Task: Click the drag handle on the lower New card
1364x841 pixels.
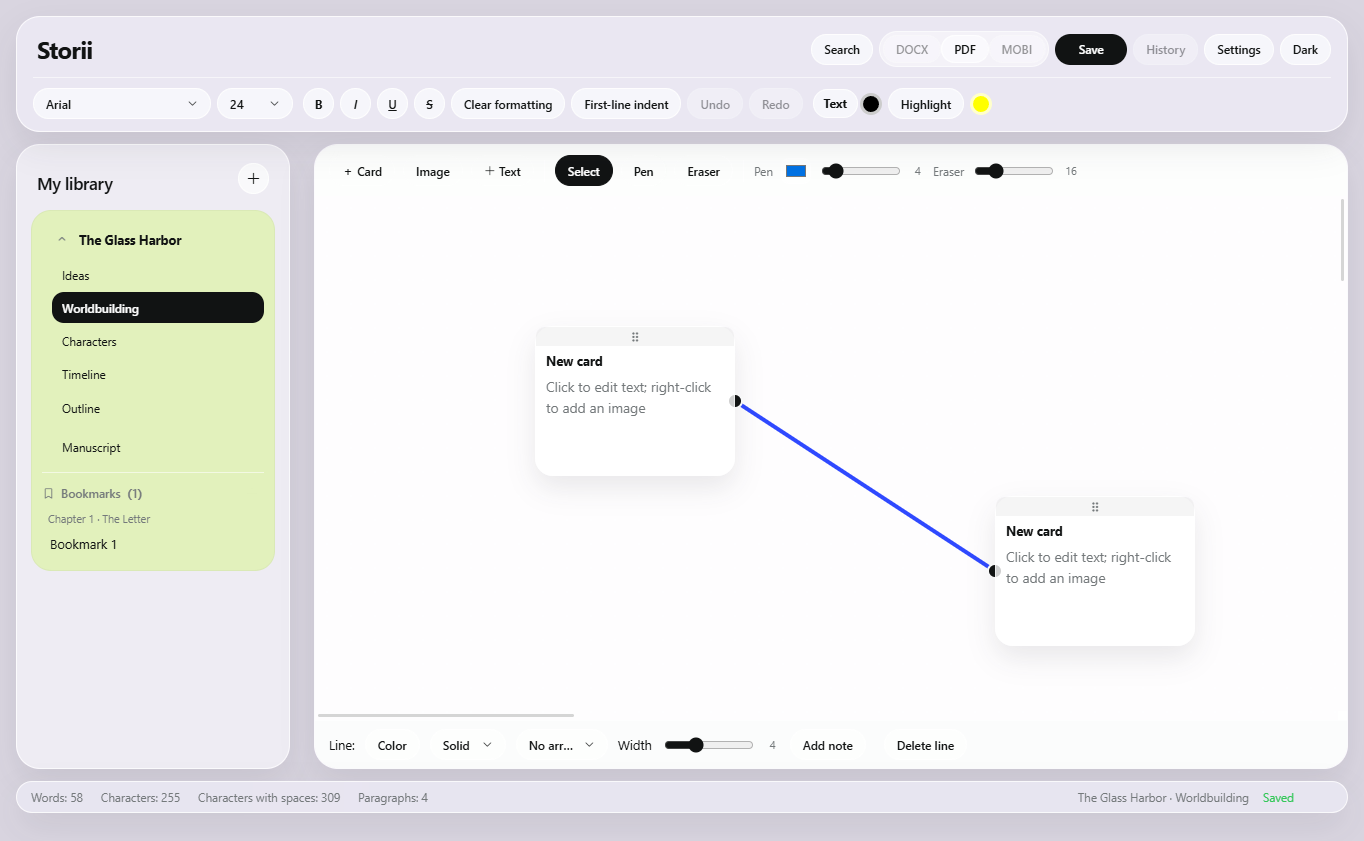Action: point(1095,507)
